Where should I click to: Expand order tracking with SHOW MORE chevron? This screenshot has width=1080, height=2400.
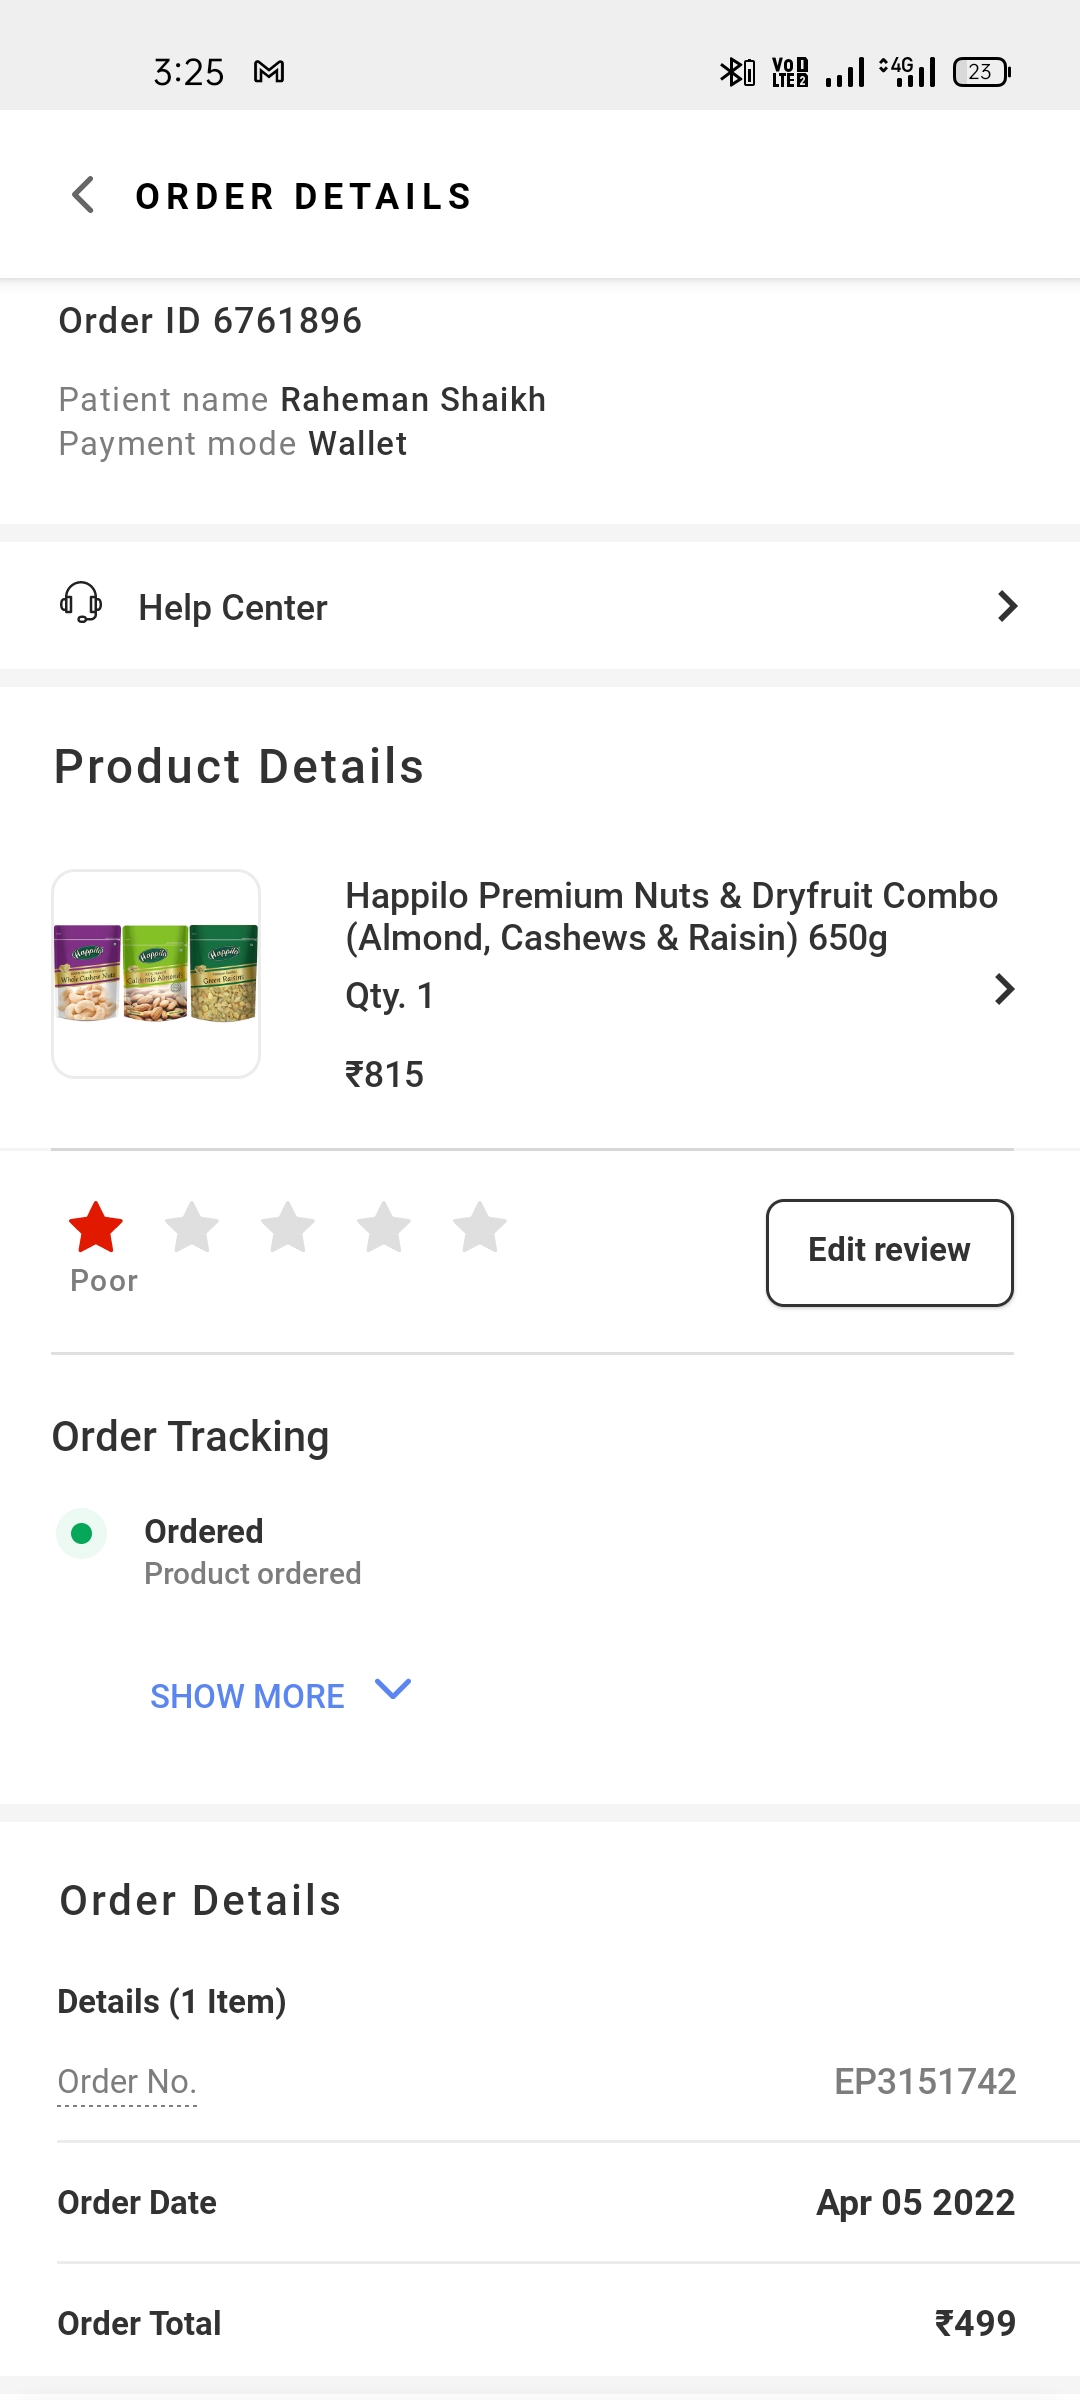pos(393,1690)
